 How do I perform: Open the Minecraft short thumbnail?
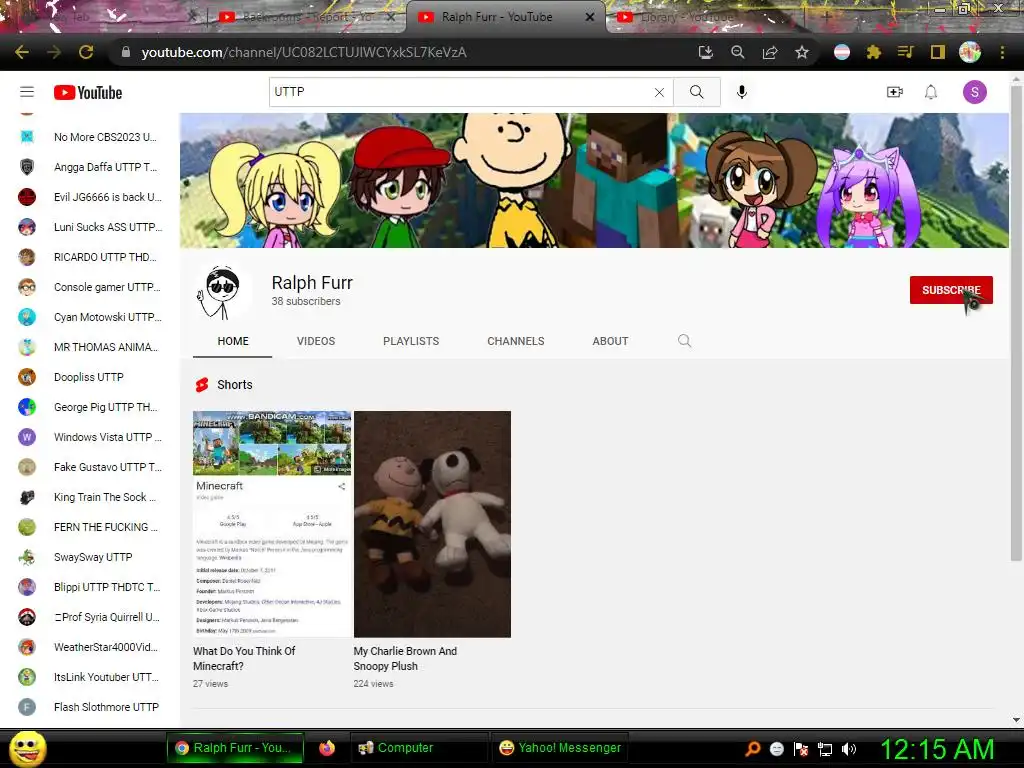[x=272, y=524]
